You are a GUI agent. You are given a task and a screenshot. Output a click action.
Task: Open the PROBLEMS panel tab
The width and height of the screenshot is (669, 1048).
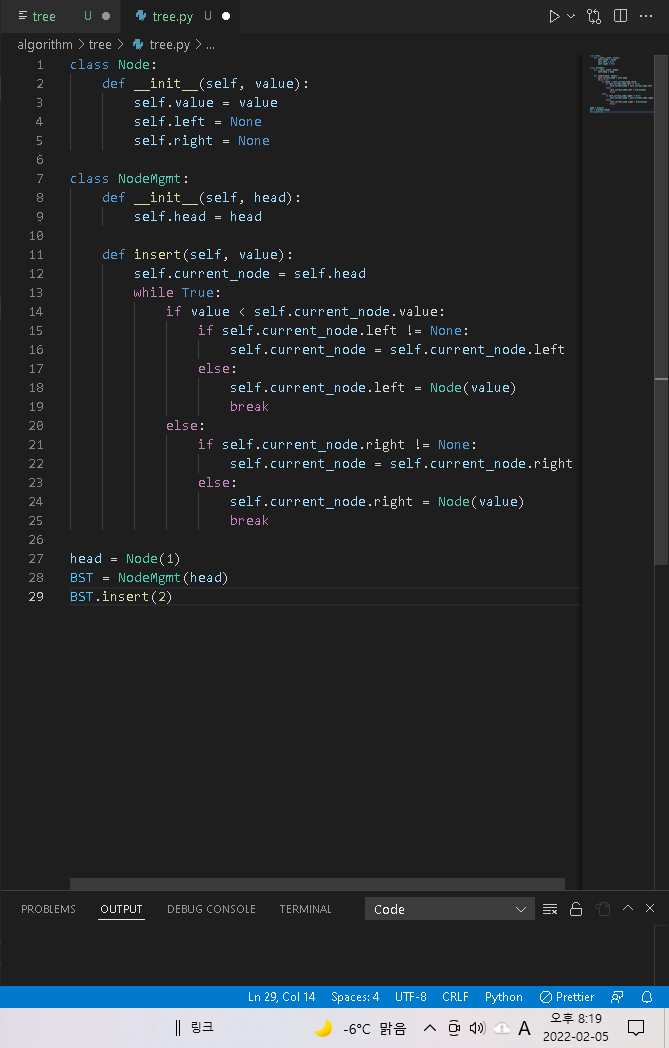pyautogui.click(x=48, y=909)
